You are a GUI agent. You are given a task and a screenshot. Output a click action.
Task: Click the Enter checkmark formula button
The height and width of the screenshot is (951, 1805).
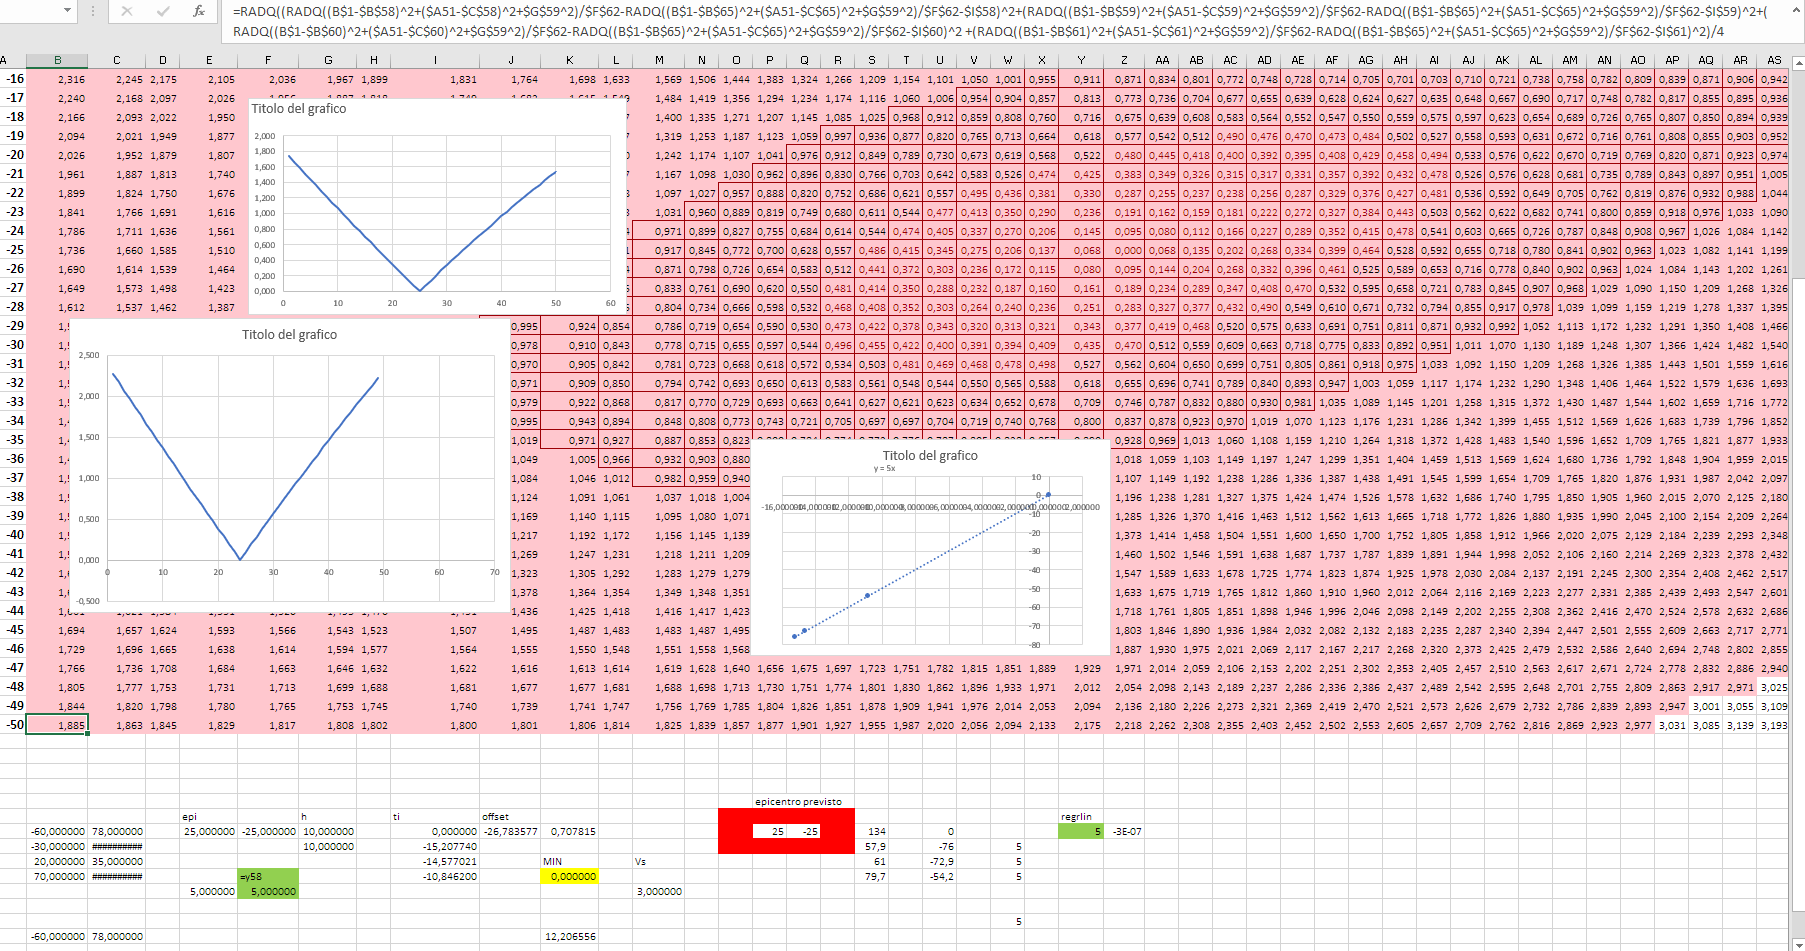(x=163, y=11)
